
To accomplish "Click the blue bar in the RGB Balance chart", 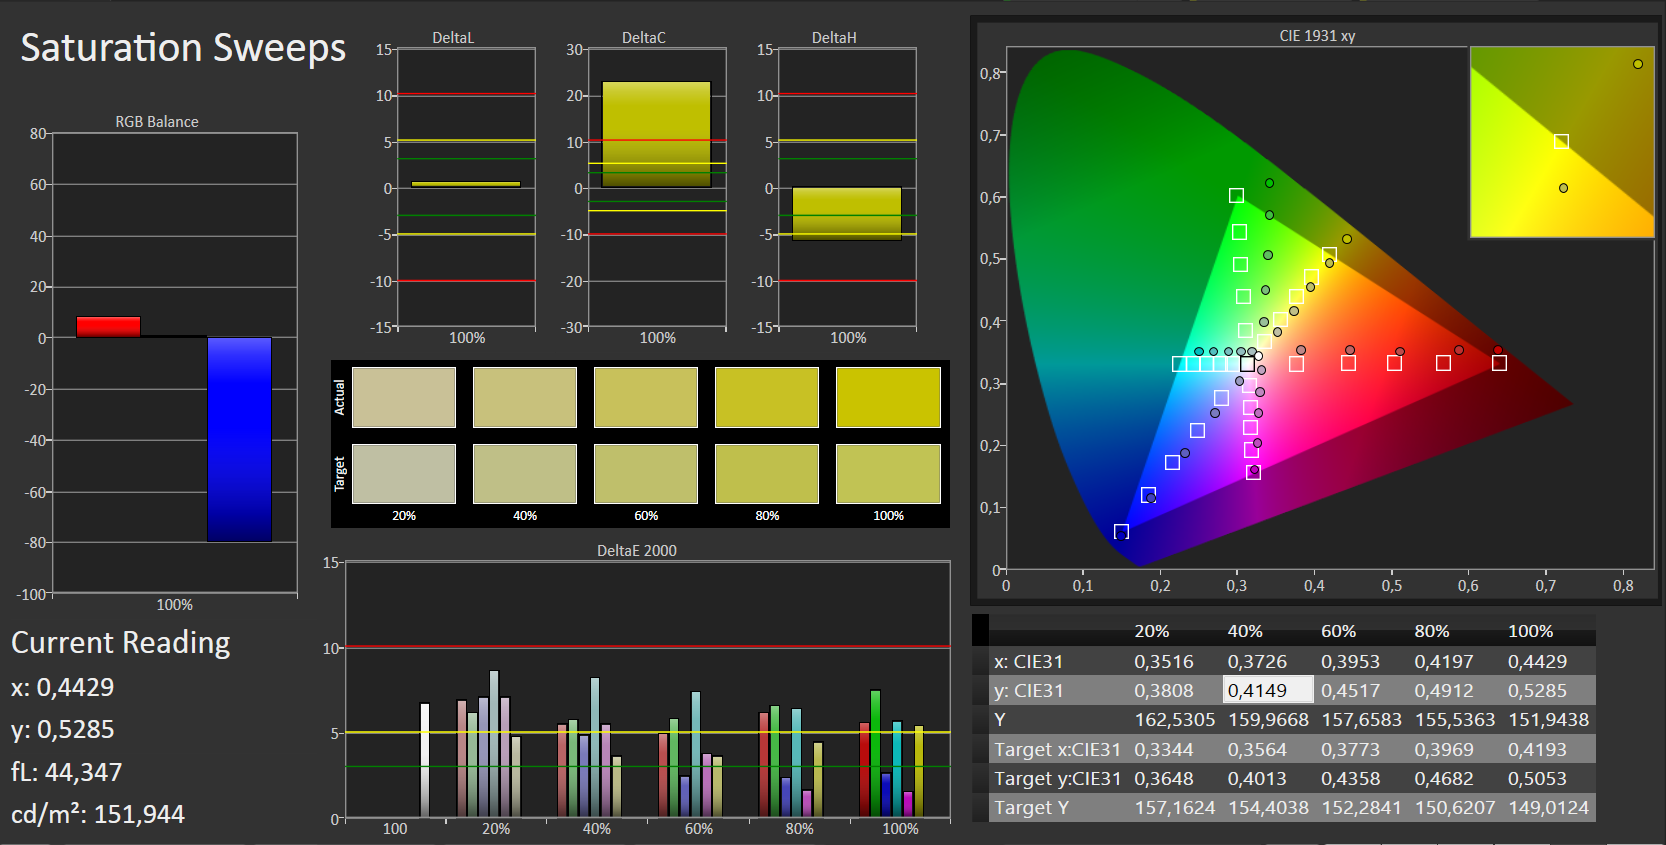I will [x=239, y=440].
